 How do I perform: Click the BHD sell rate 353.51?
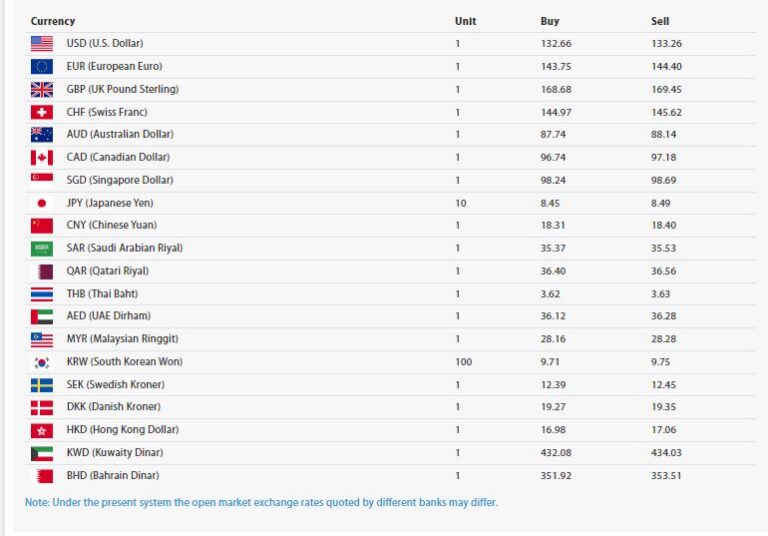tap(666, 476)
